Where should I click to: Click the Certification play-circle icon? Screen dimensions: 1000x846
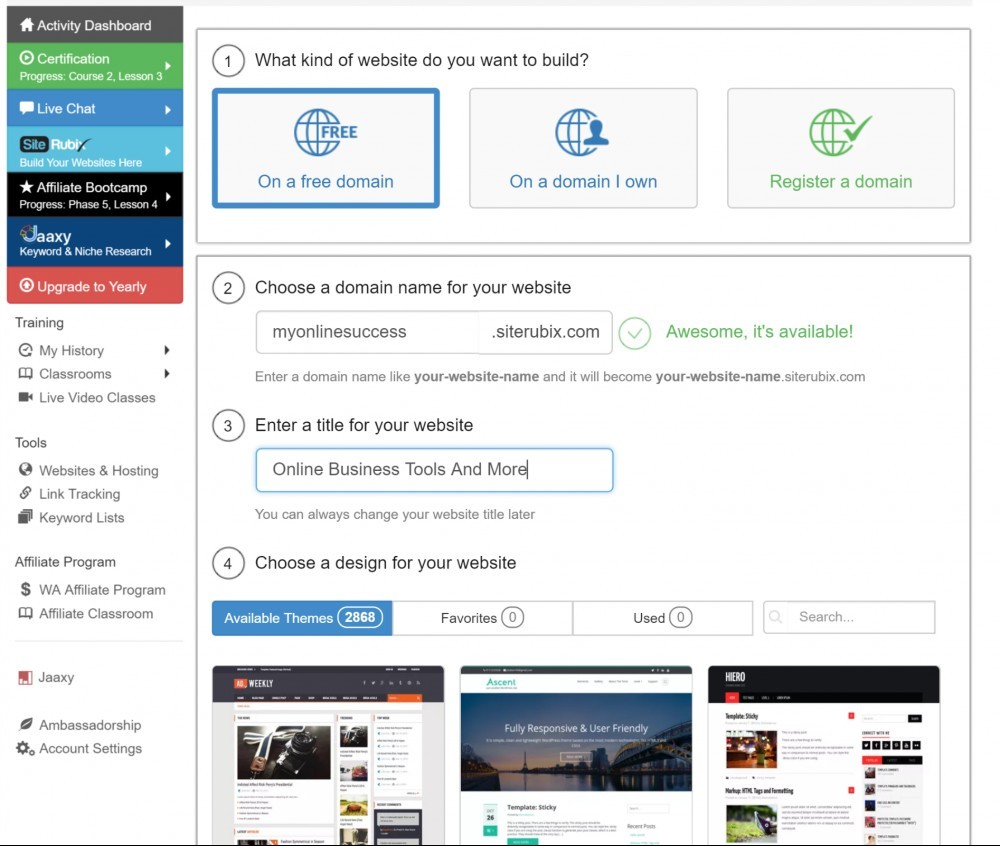click(x=26, y=58)
